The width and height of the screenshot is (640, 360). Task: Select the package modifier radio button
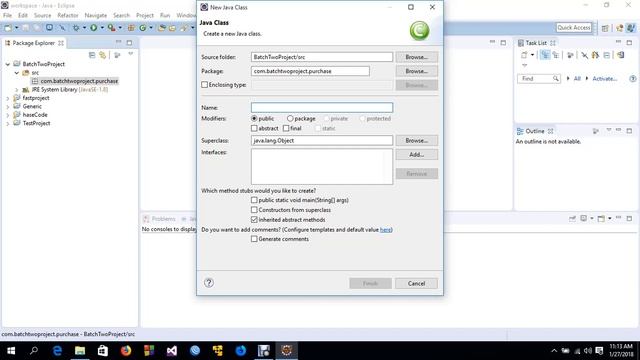pos(290,118)
